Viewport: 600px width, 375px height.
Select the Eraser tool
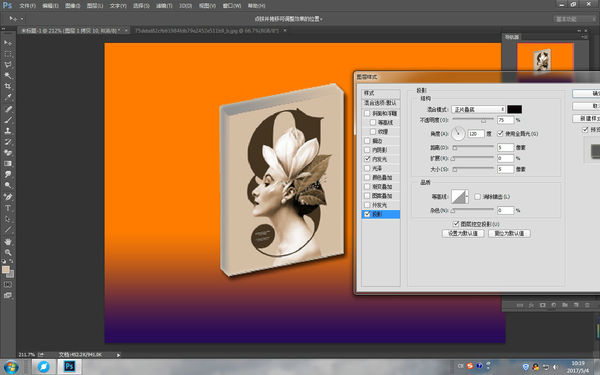coord(8,152)
